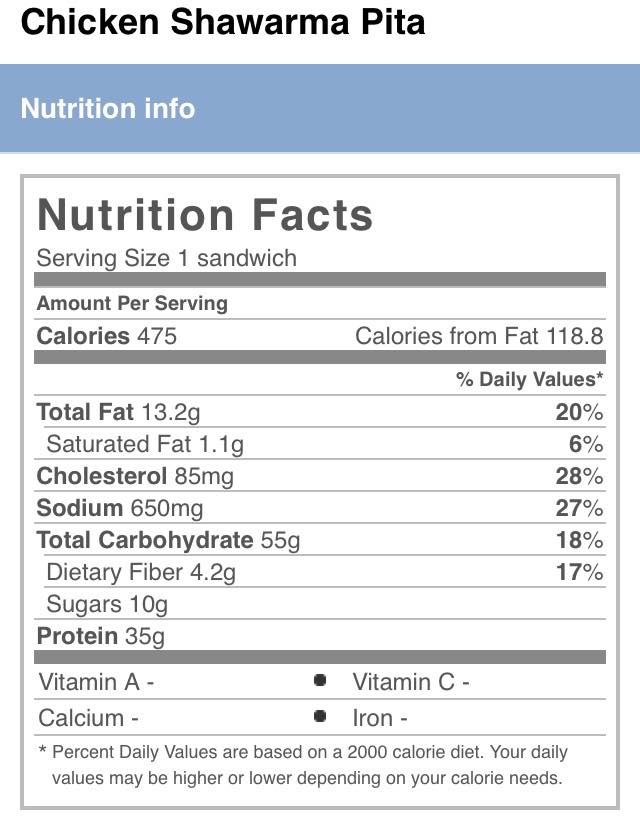Click the Percent Daily Values footnote text
The image size is (640, 823).
(304, 765)
